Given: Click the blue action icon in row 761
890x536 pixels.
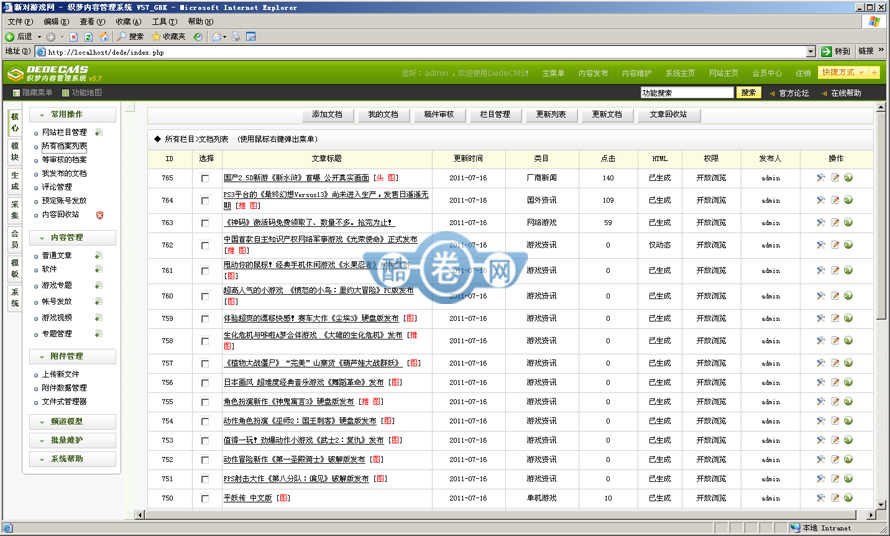Looking at the screenshot, I should [820, 270].
